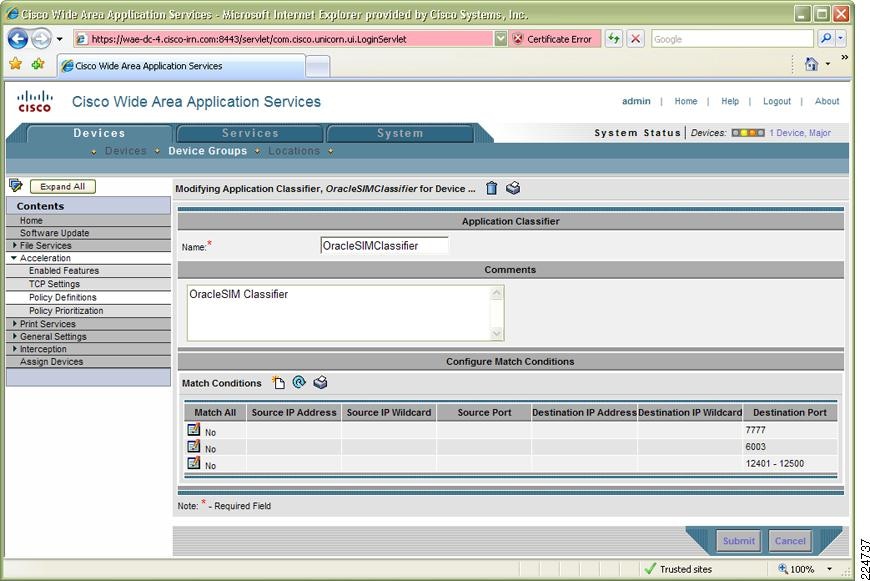This screenshot has height=581, width=870.
Task: Select the Cisco Wide Area Application Services browser tab
Action: 181,66
